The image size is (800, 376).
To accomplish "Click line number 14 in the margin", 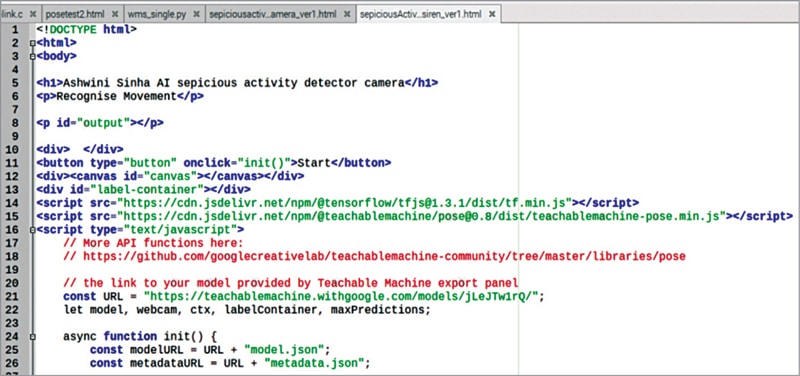I will (12, 203).
